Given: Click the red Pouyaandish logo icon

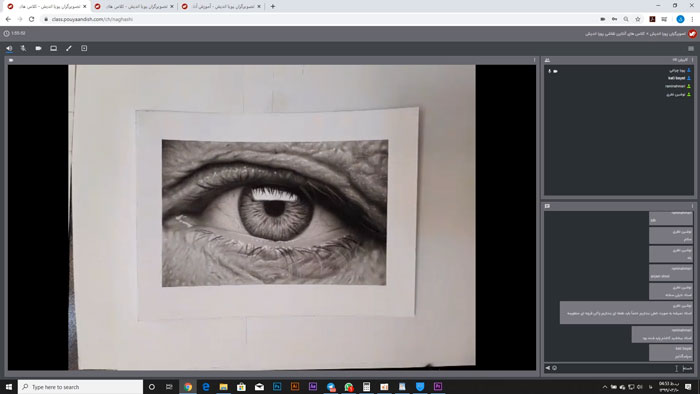Looking at the screenshot, I should pyautogui.click(x=692, y=33).
